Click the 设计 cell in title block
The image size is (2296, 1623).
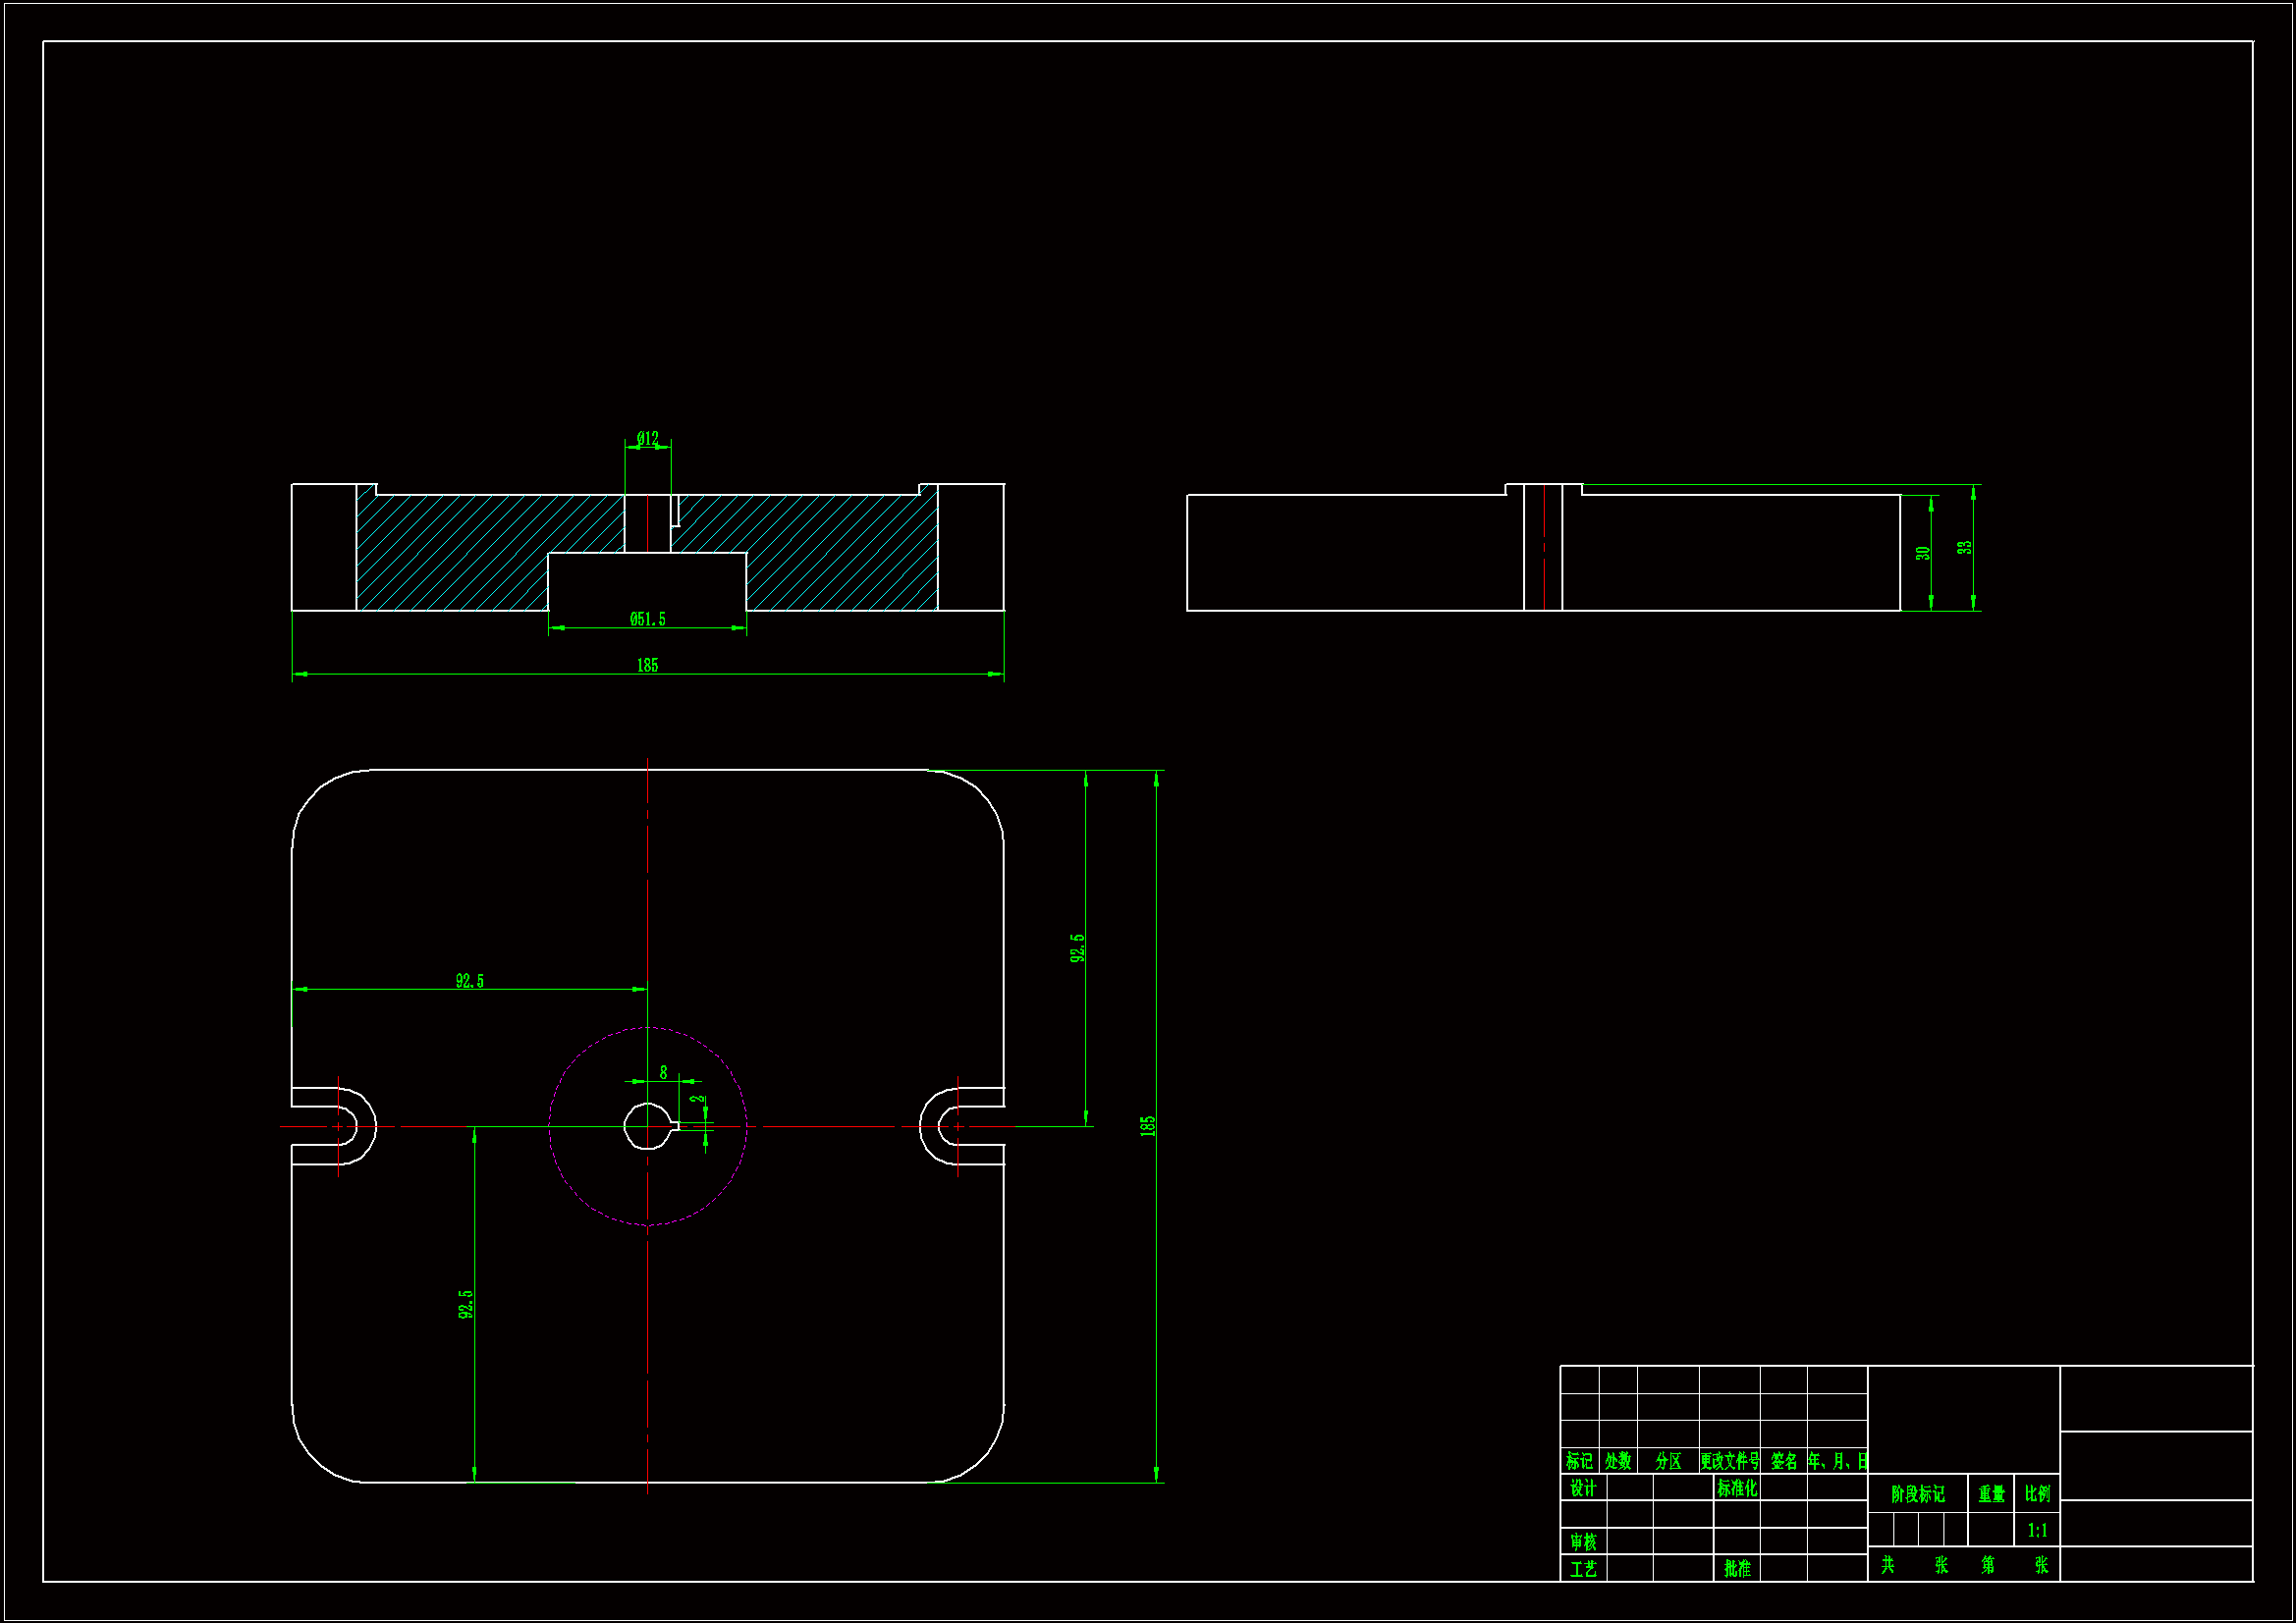pos(1583,1488)
